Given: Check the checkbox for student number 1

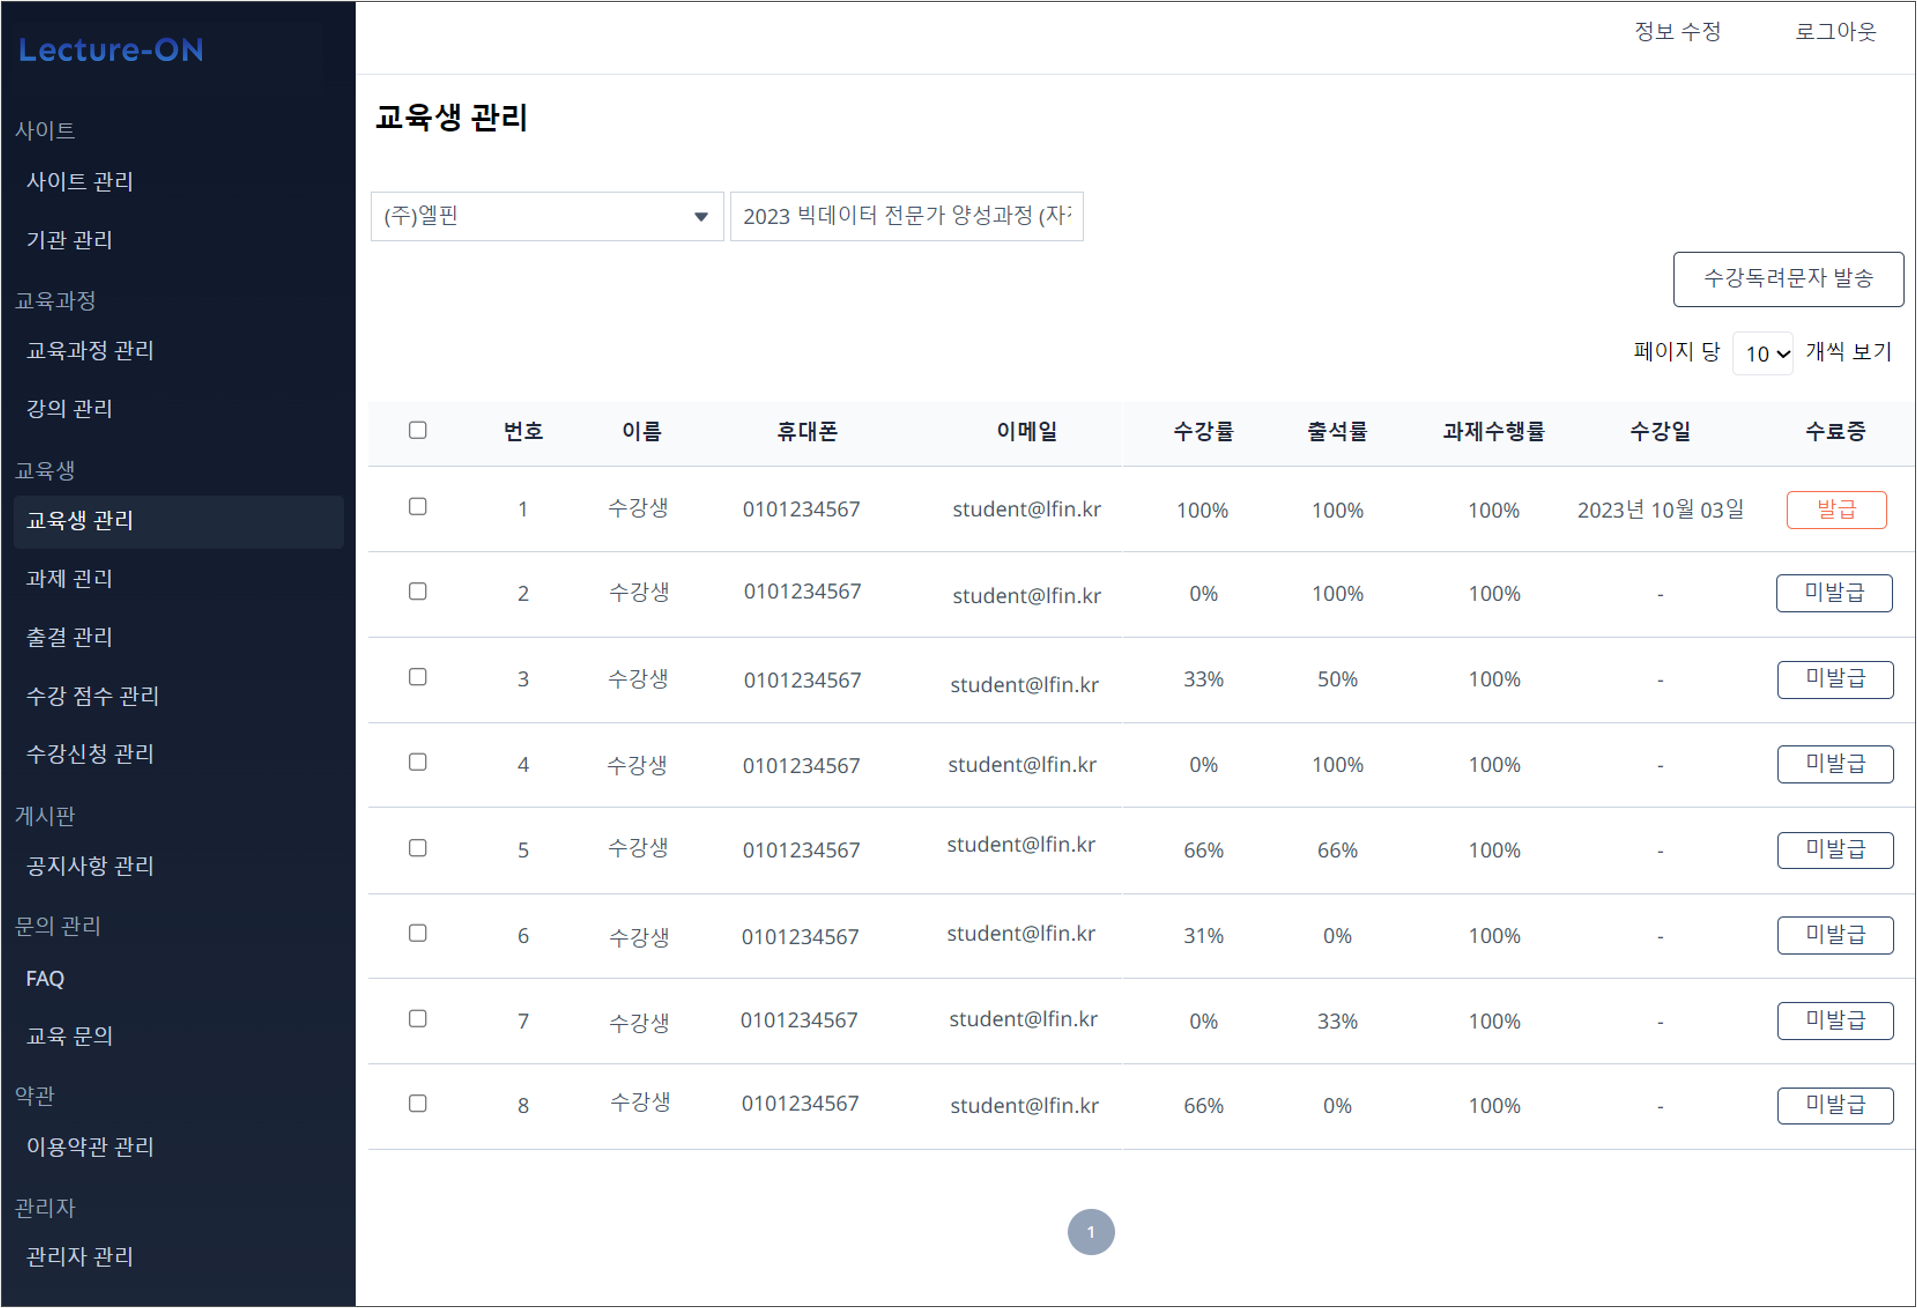Looking at the screenshot, I should 418,507.
